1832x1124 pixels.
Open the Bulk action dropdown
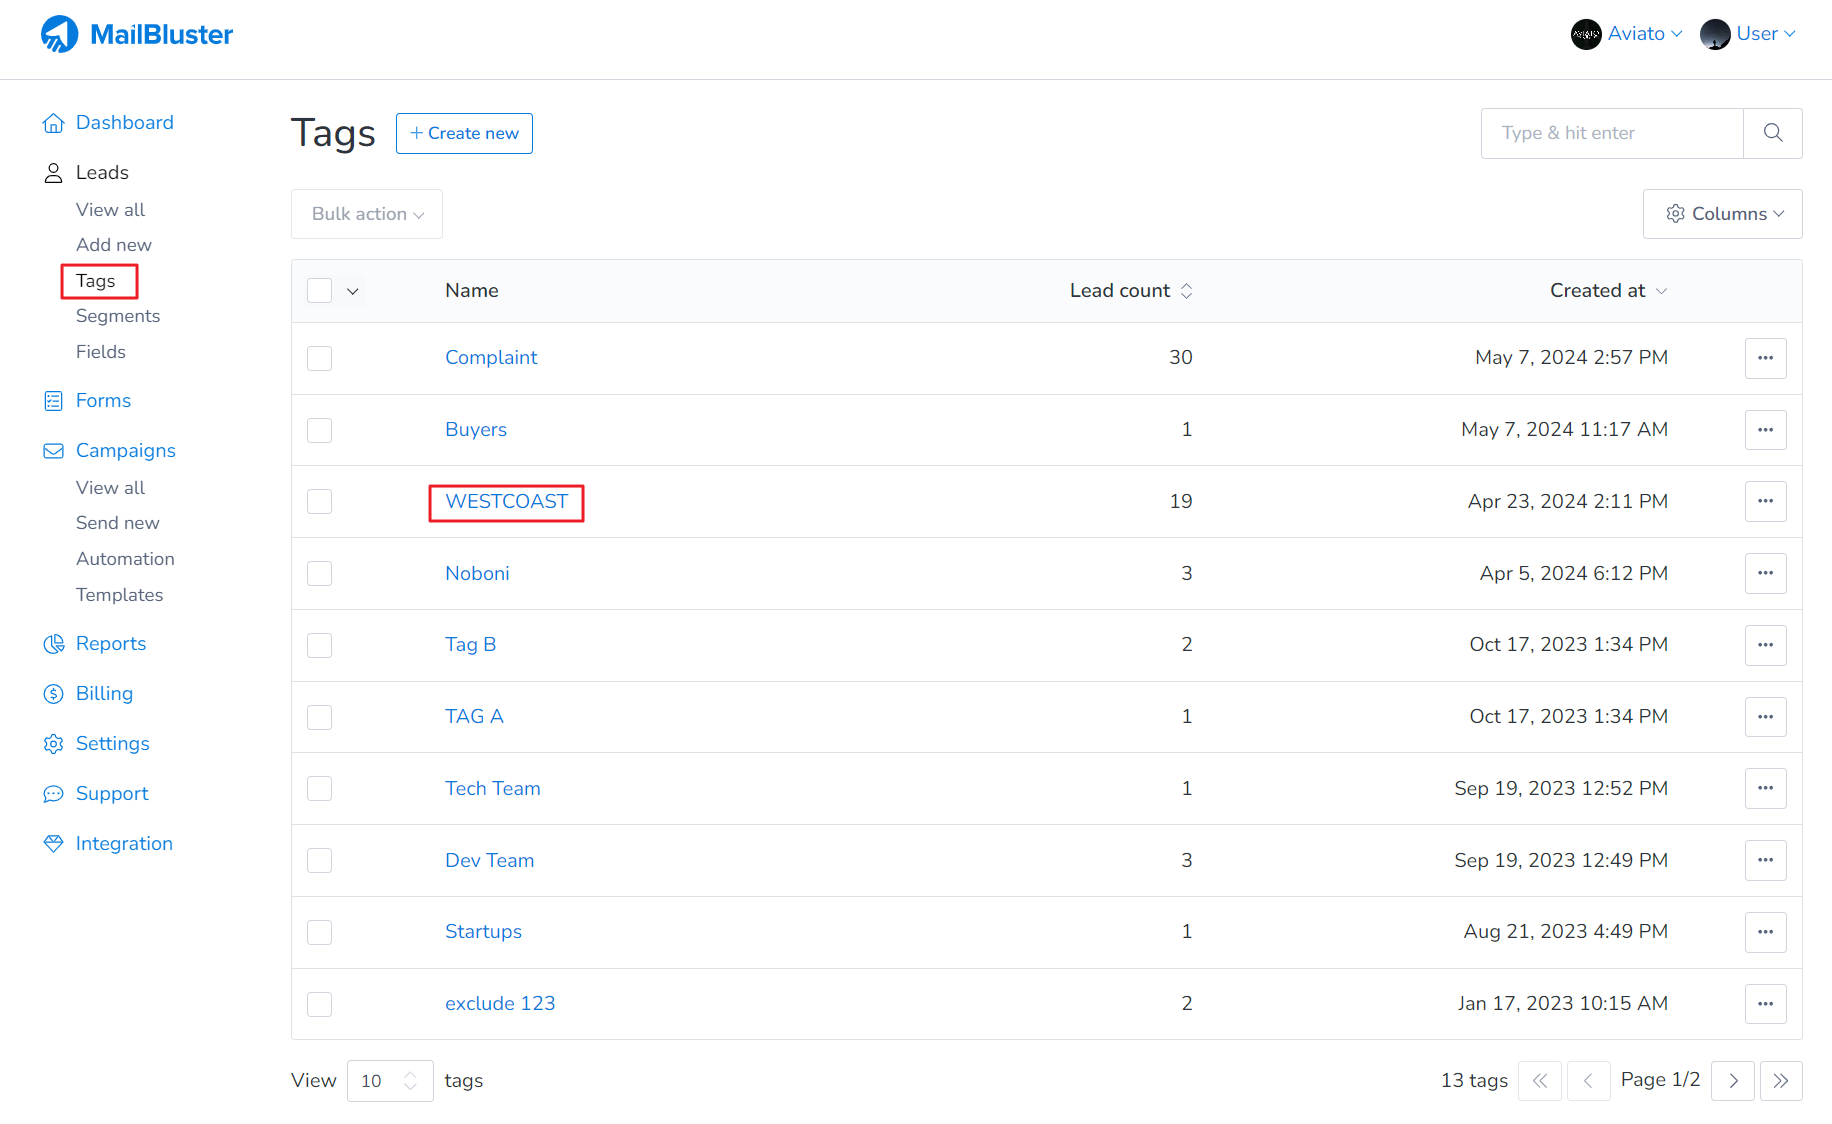click(x=367, y=214)
